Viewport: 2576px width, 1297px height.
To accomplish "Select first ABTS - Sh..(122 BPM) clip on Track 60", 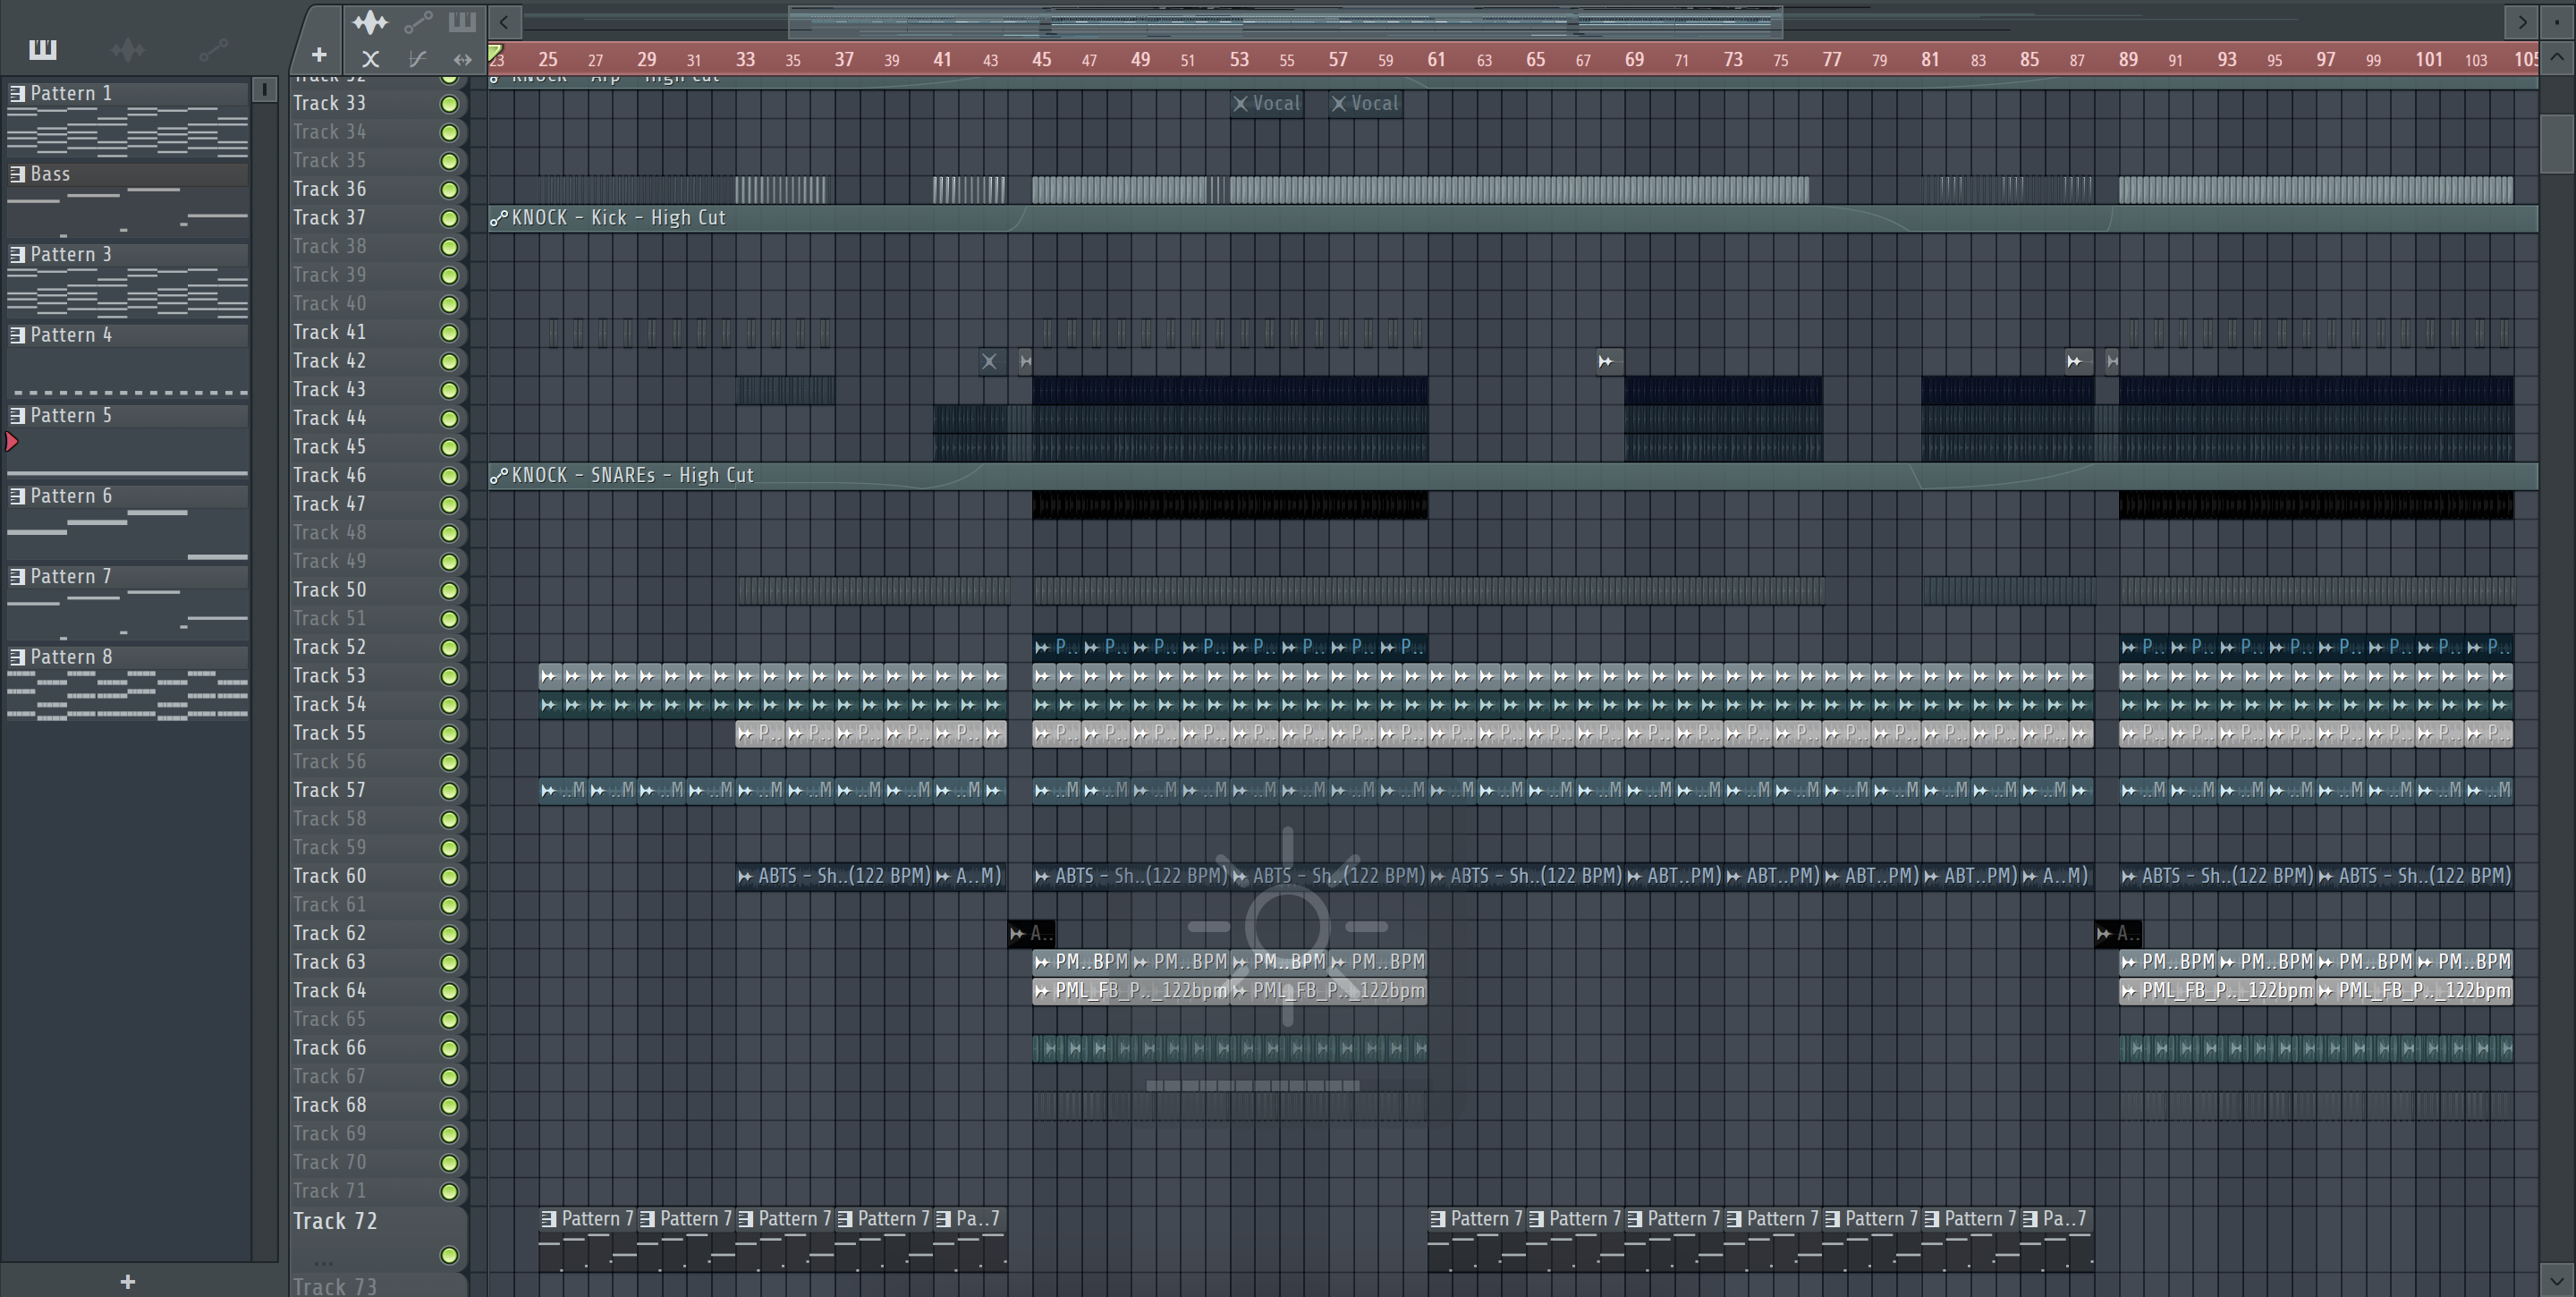I will click(834, 876).
